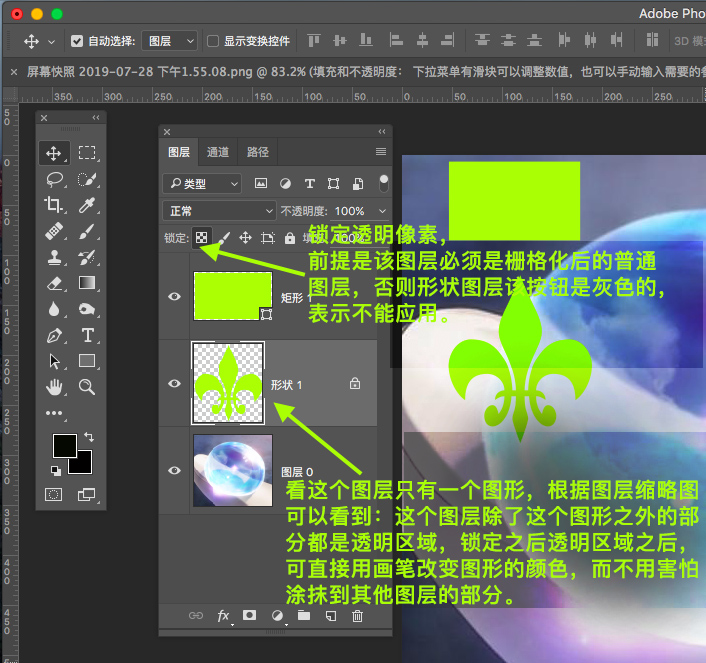This screenshot has width=706, height=663.
Task: Select the Blur tool
Action: [54, 309]
